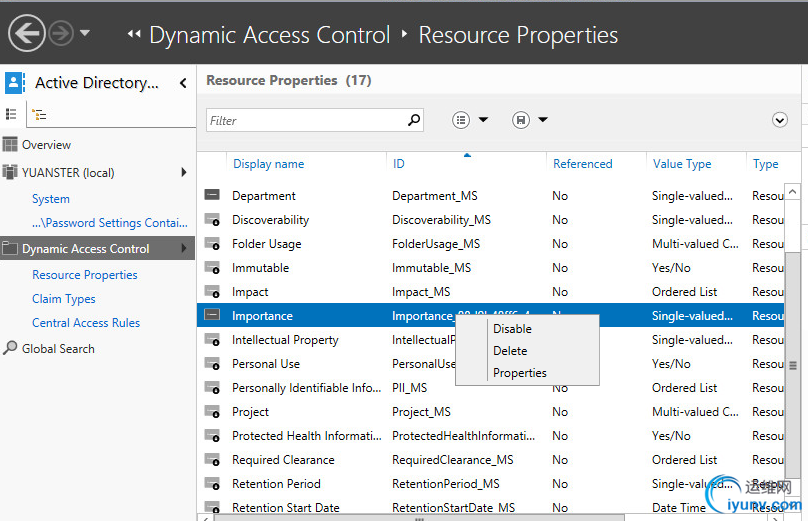Screen dimensions: 808x521
Task: Select the Folder Usage row name
Action: coord(266,244)
